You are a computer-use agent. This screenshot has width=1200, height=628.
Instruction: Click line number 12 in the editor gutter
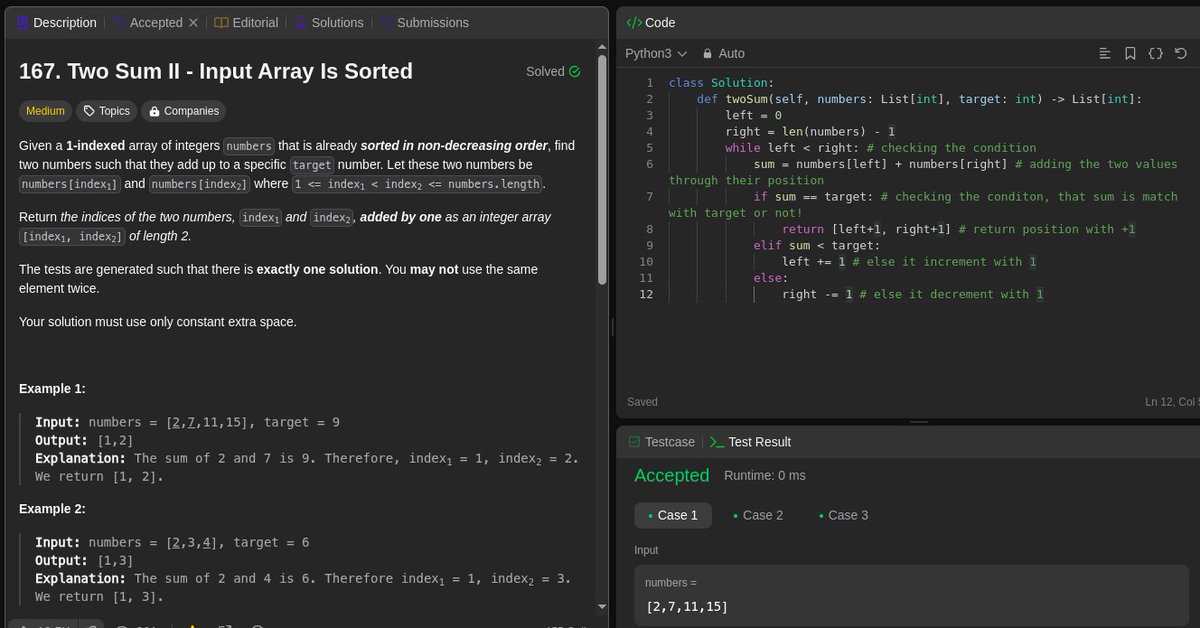(x=646, y=294)
